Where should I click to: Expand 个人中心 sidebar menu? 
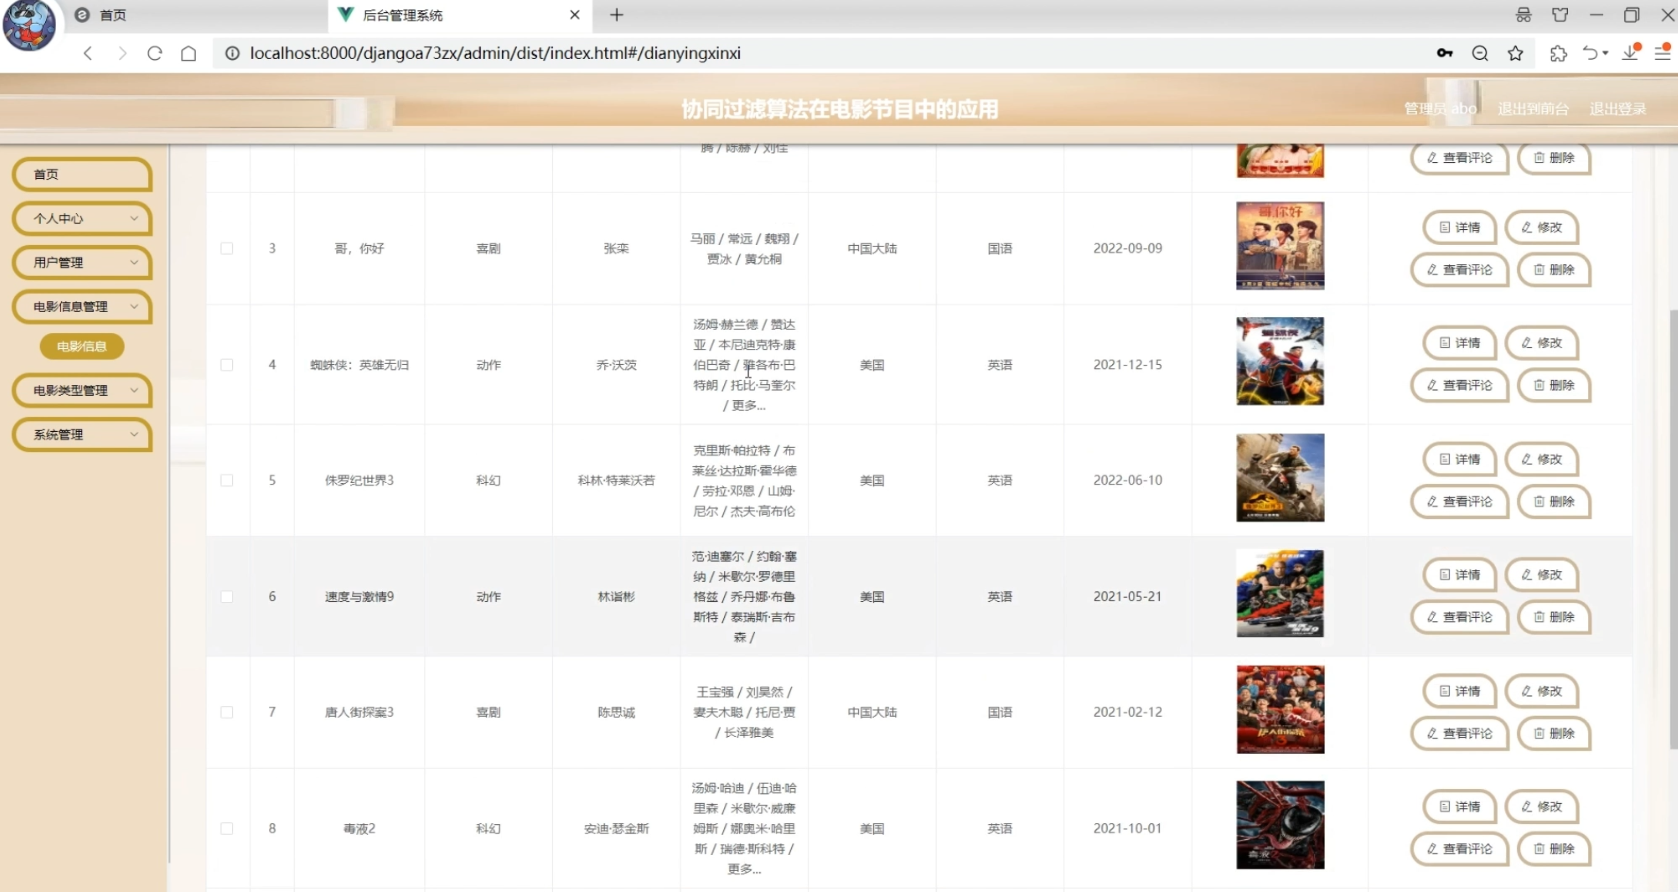point(82,218)
